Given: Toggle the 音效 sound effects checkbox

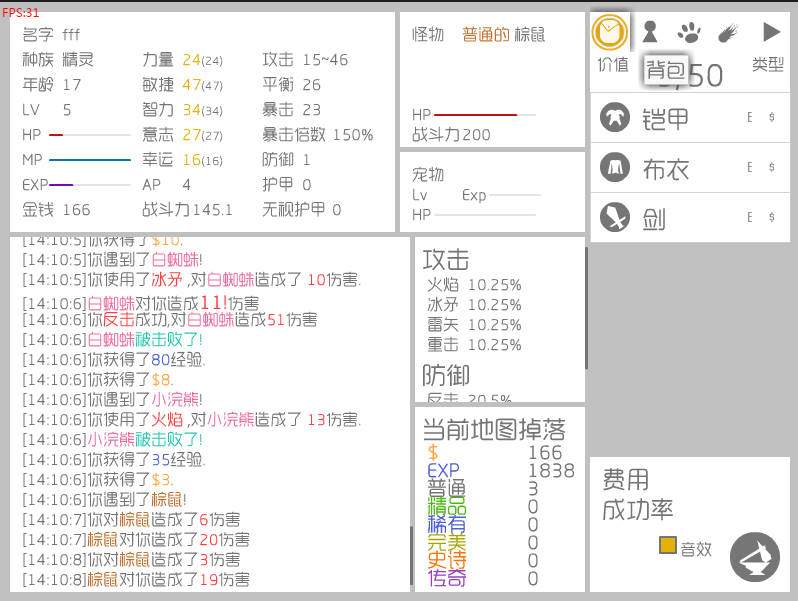Looking at the screenshot, I should tap(667, 545).
